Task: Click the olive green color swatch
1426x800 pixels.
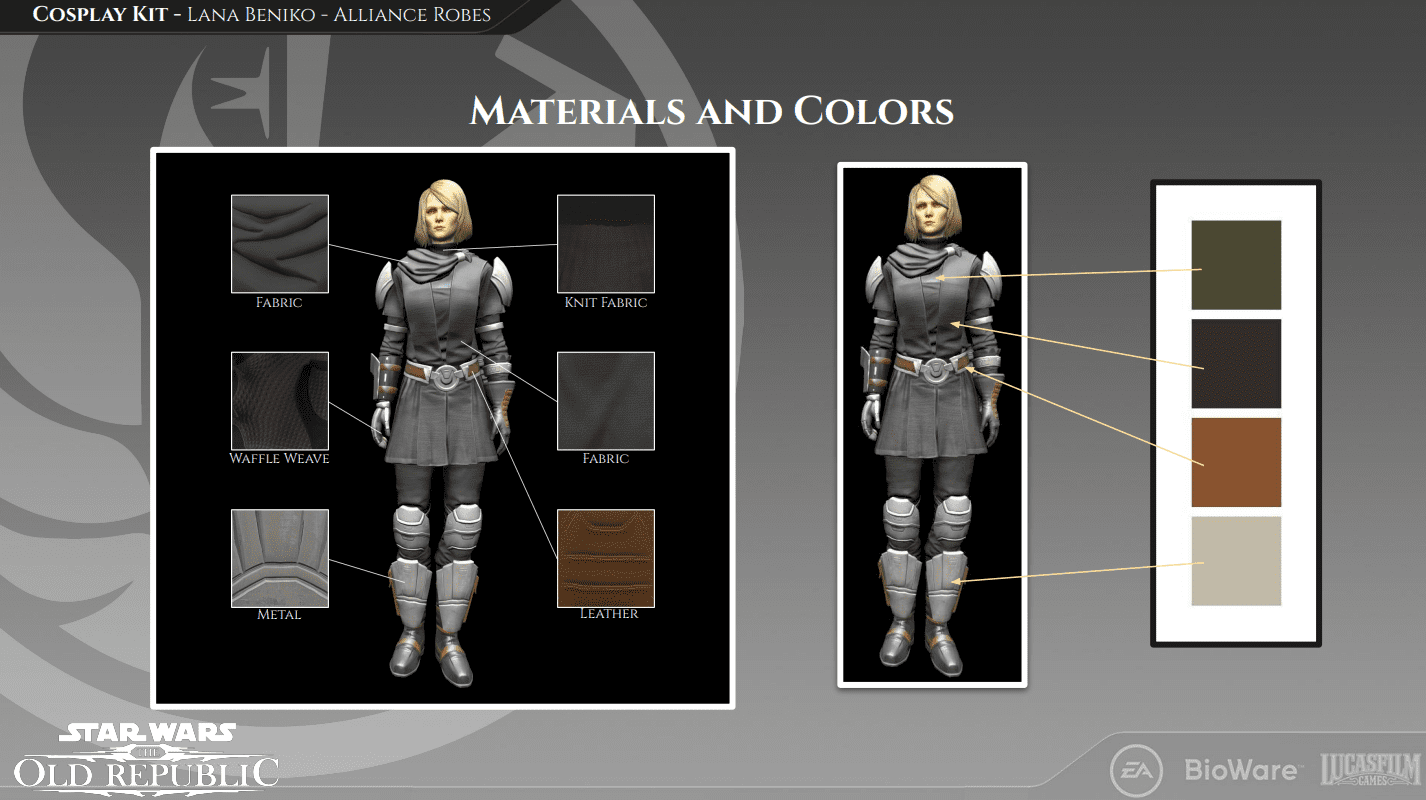Action: (1236, 265)
